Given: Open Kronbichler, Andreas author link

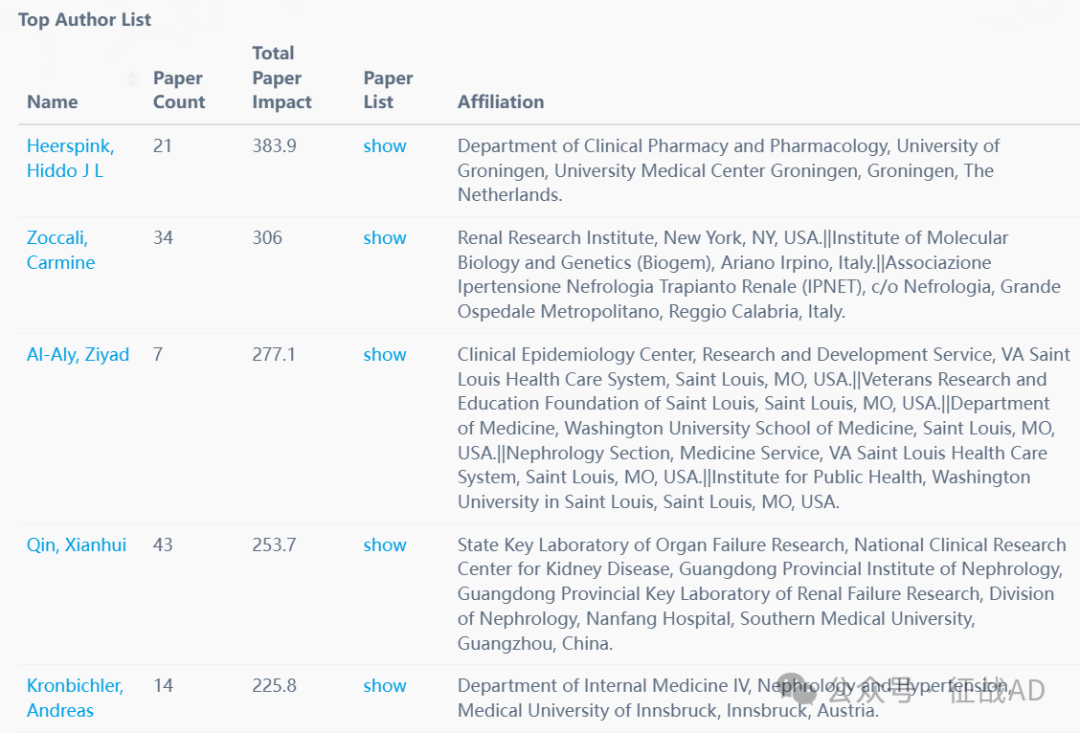Looking at the screenshot, I should [x=75, y=698].
